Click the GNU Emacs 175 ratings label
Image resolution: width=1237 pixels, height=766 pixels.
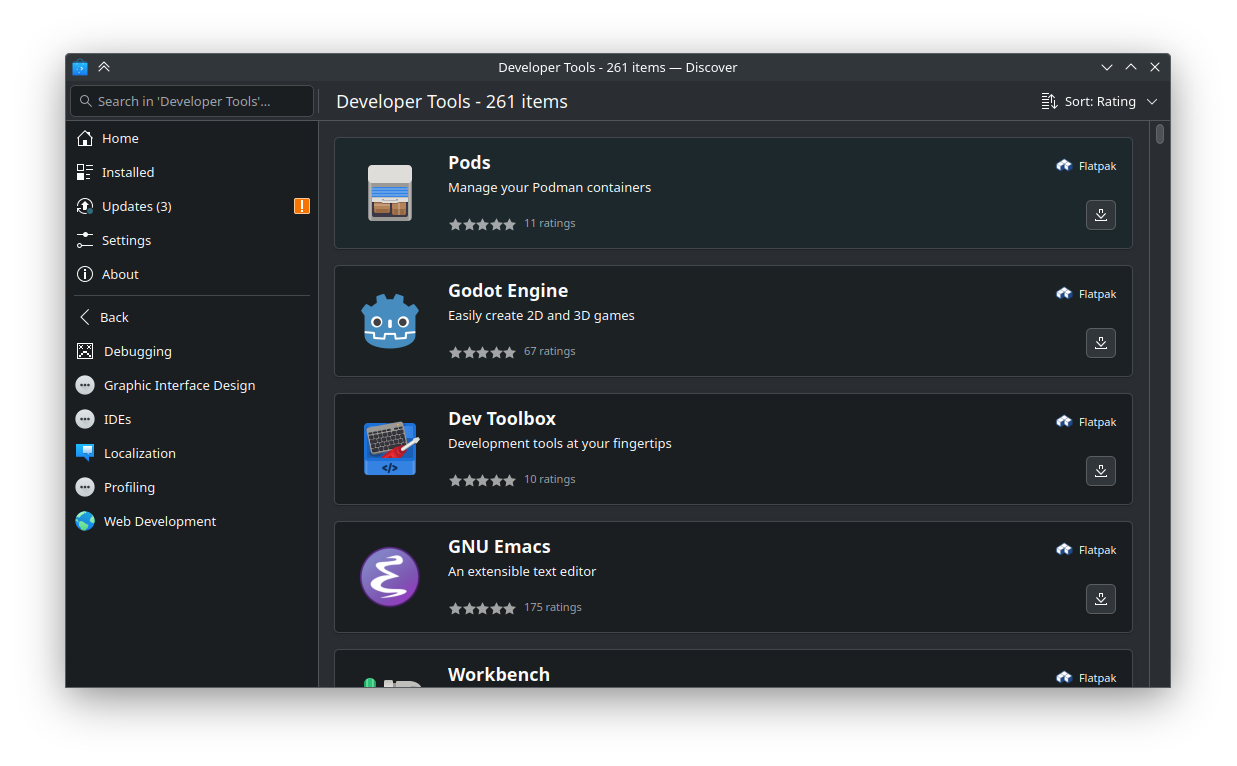(x=552, y=608)
